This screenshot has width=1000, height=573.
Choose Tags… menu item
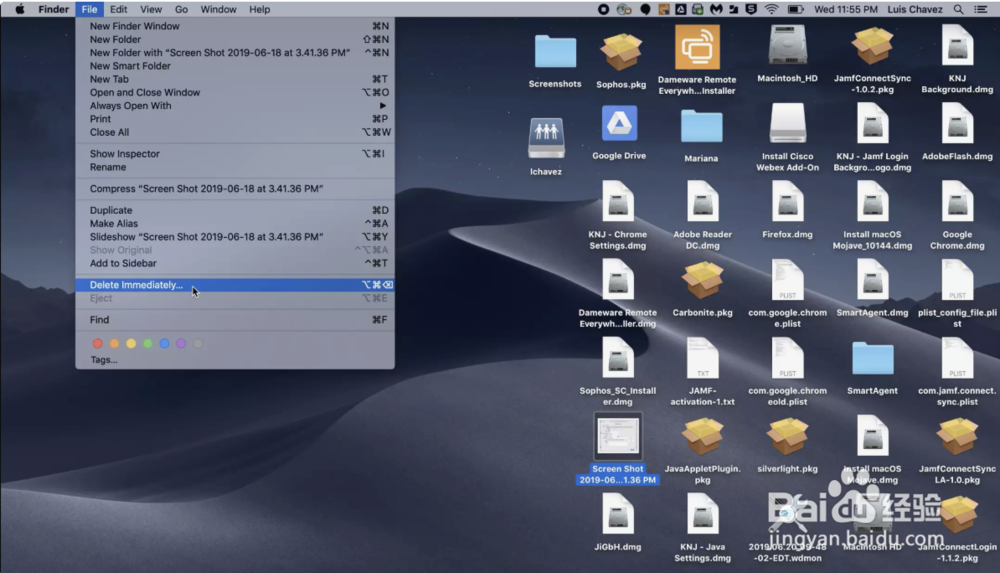pyautogui.click(x=235, y=360)
